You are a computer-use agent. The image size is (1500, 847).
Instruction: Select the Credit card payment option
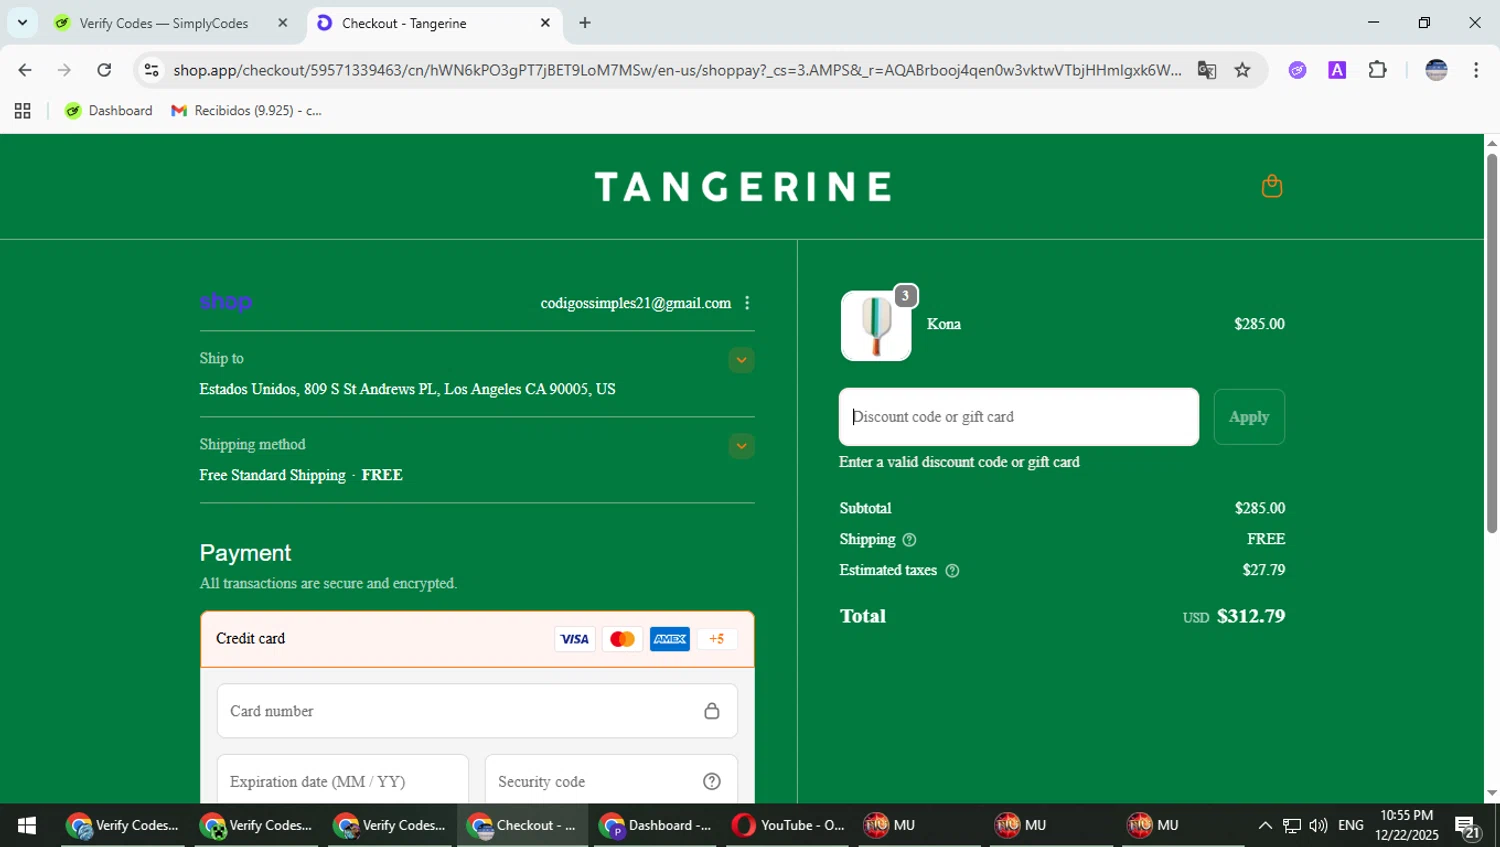477,639
